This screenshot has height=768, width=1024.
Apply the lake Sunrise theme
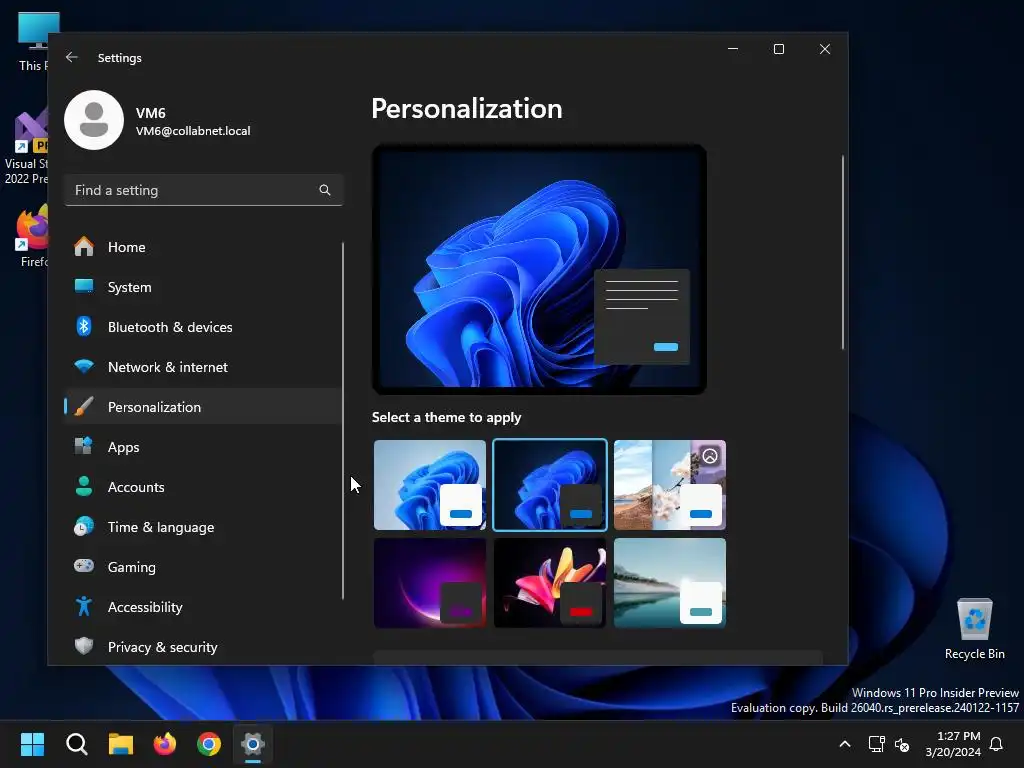click(x=669, y=583)
